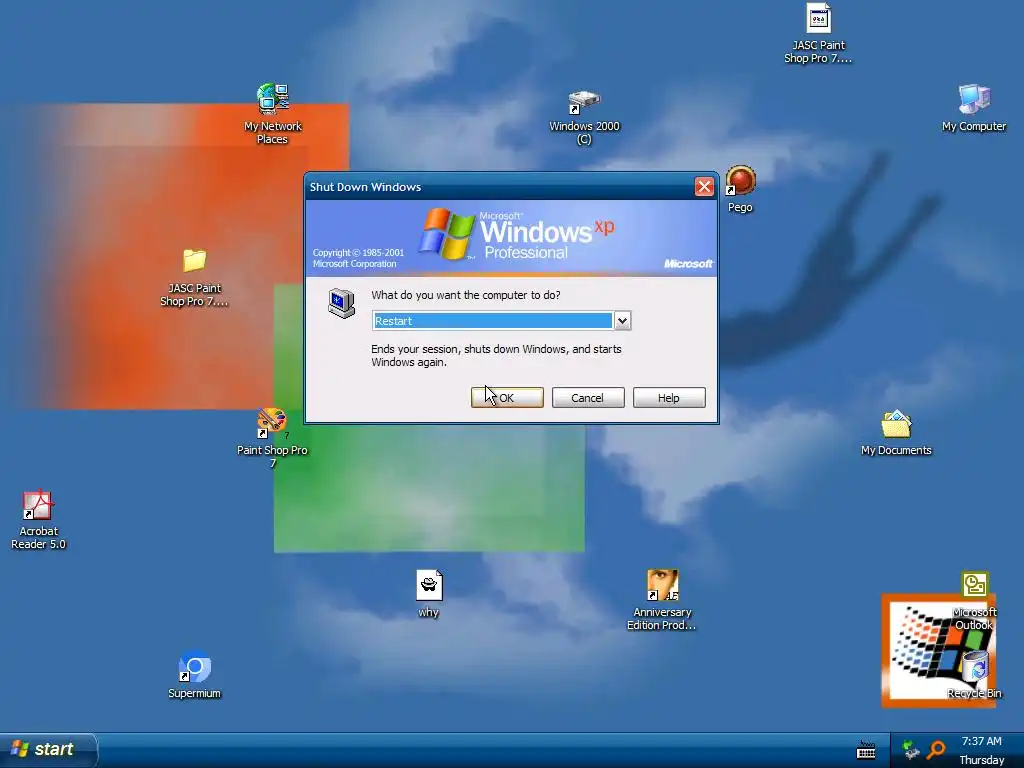Viewport: 1024px width, 768px height.
Task: Click the 'Ends your session' description text
Action: 496,356
